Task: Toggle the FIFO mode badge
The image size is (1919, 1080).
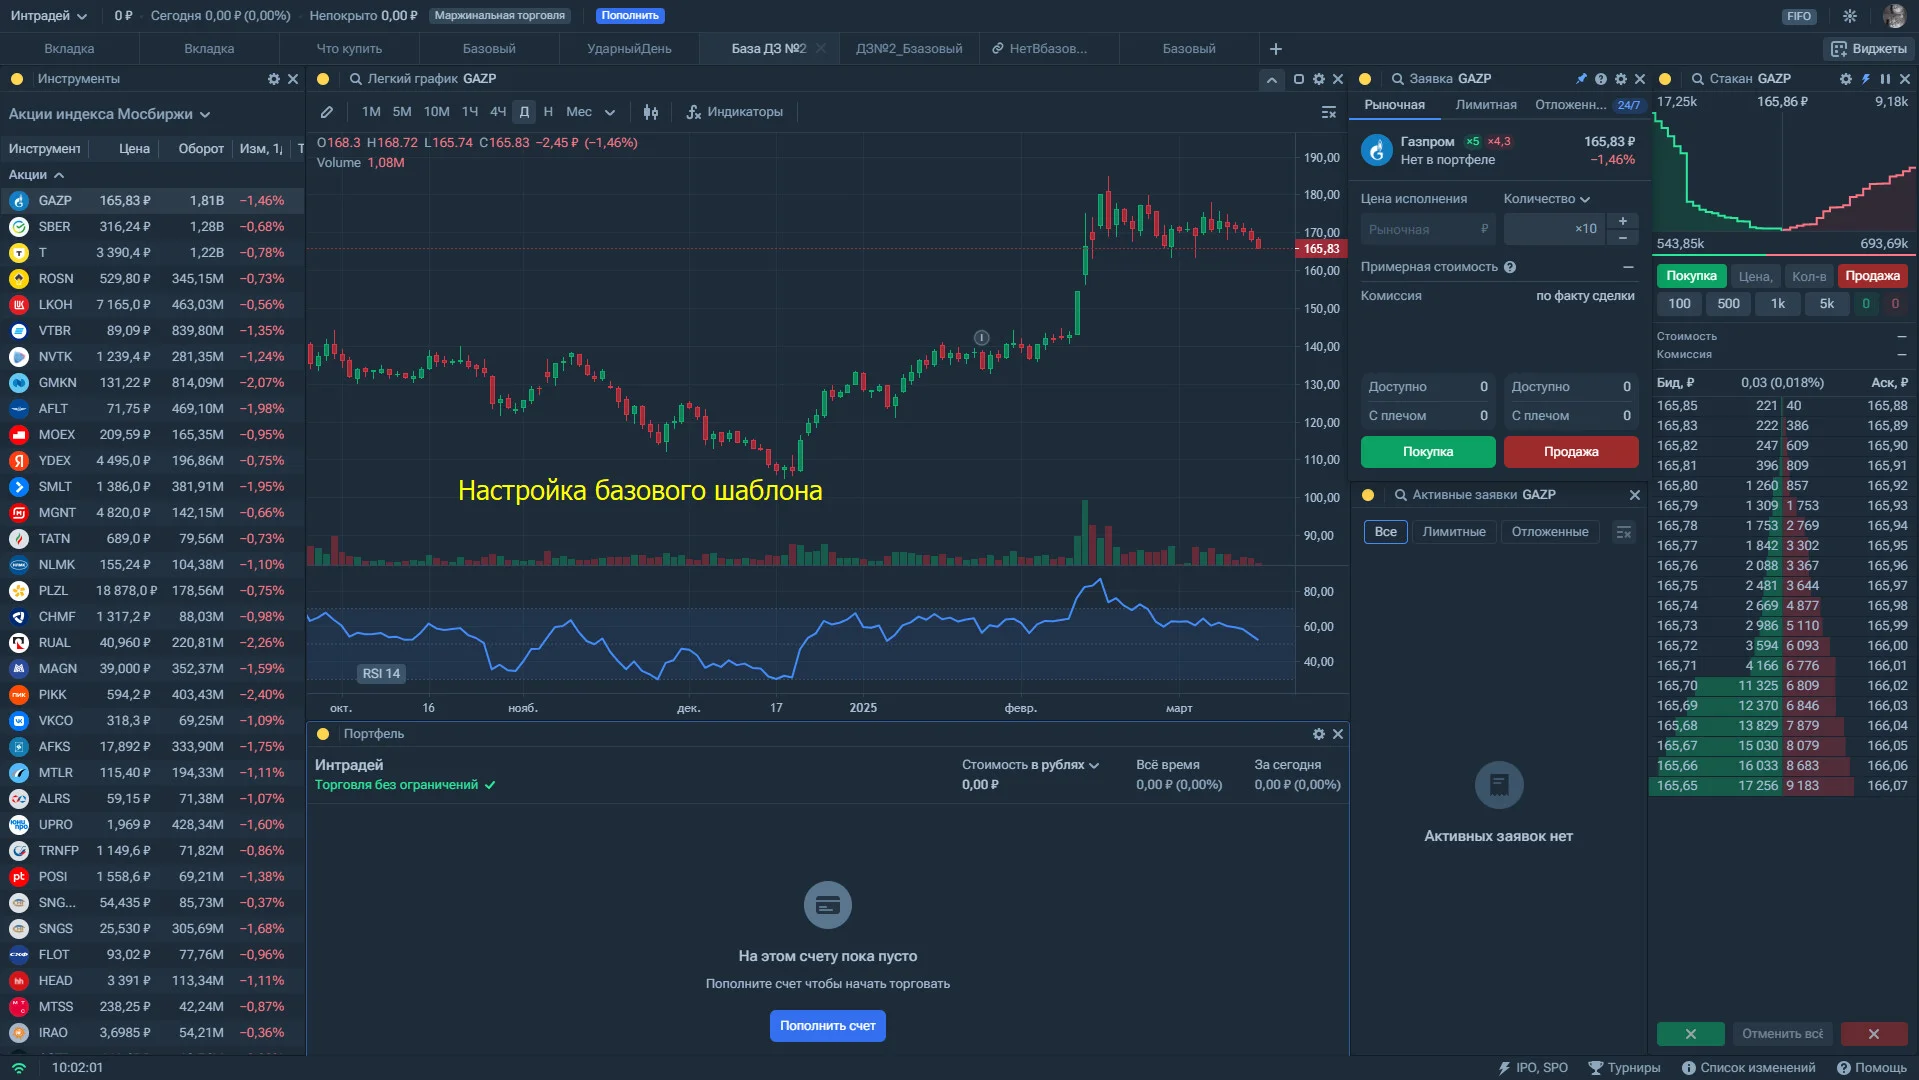Action: (x=1799, y=16)
